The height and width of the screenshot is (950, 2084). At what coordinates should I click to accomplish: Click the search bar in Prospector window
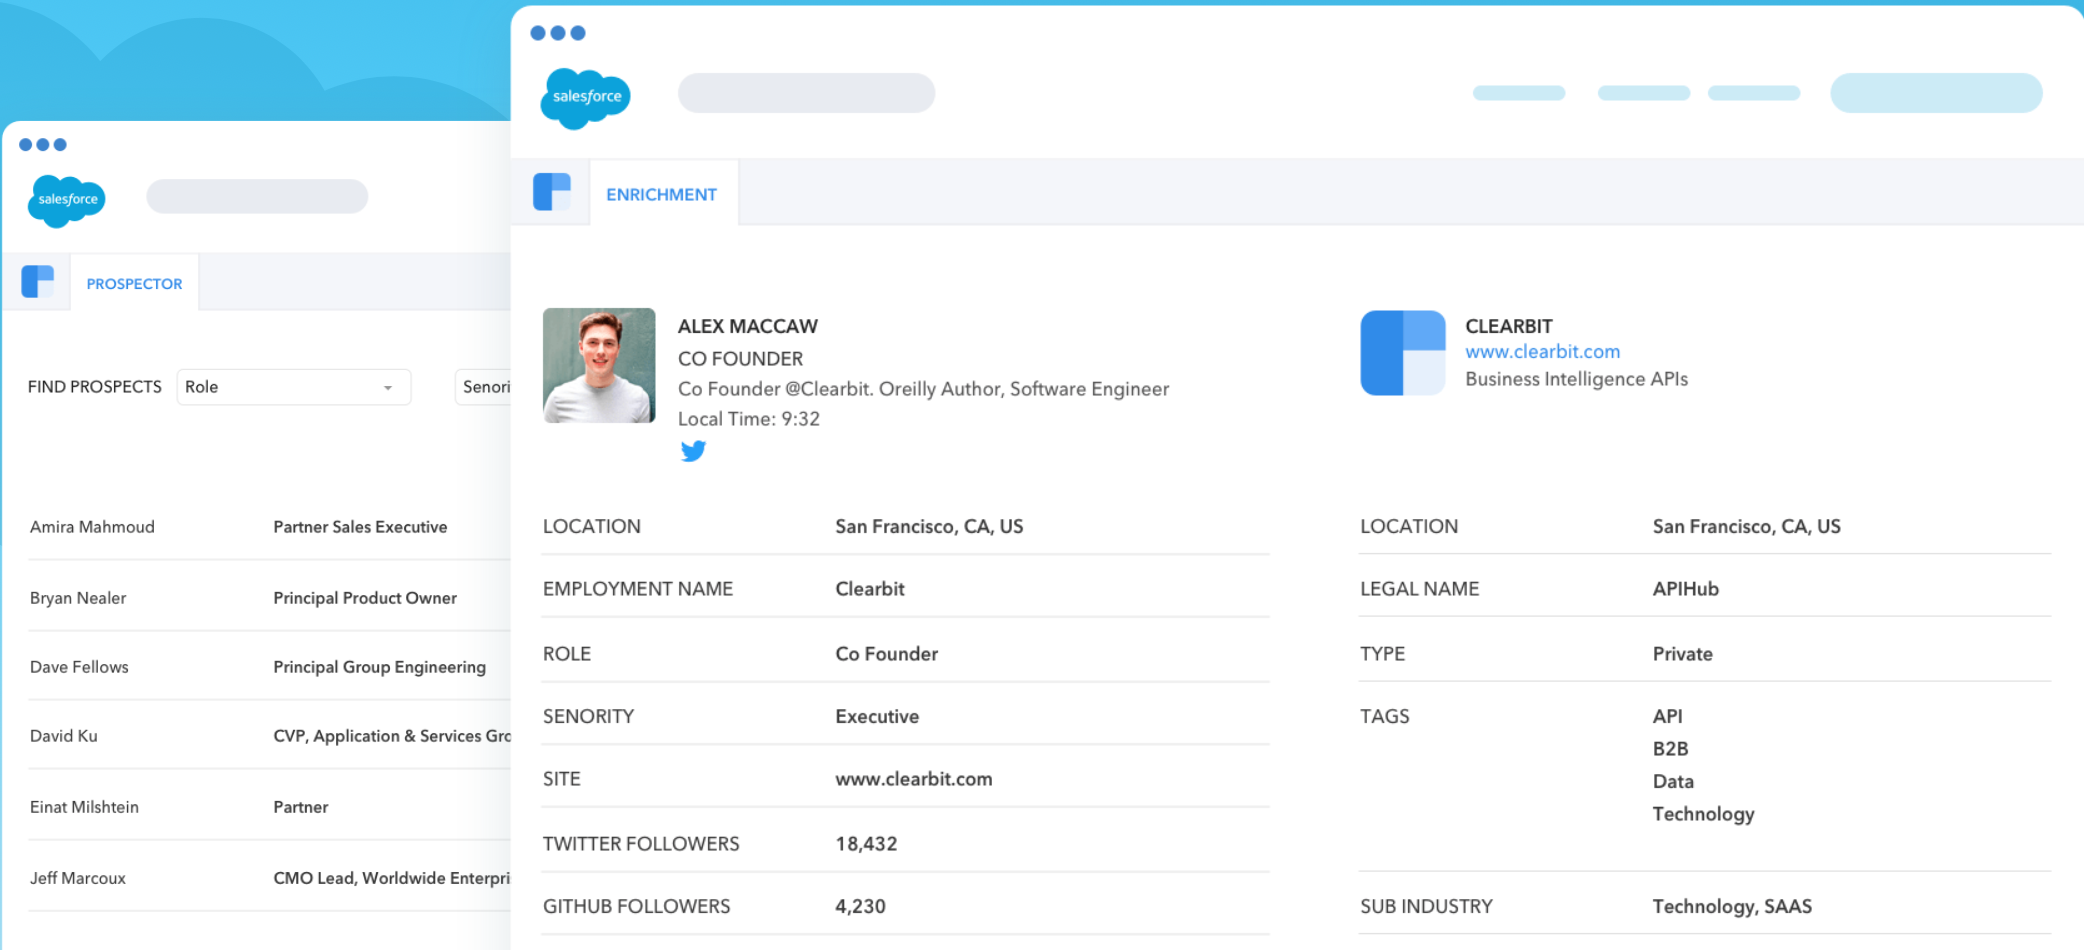pyautogui.click(x=257, y=196)
